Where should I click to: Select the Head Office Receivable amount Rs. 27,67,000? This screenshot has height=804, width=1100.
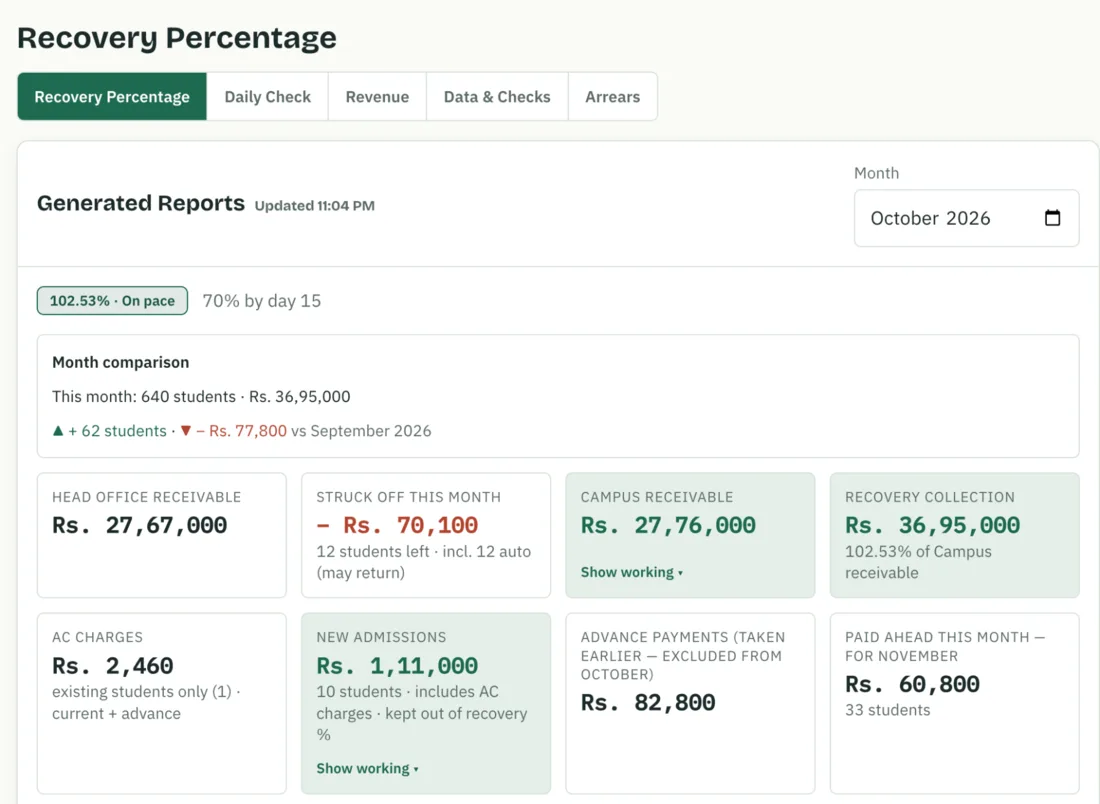coord(140,525)
